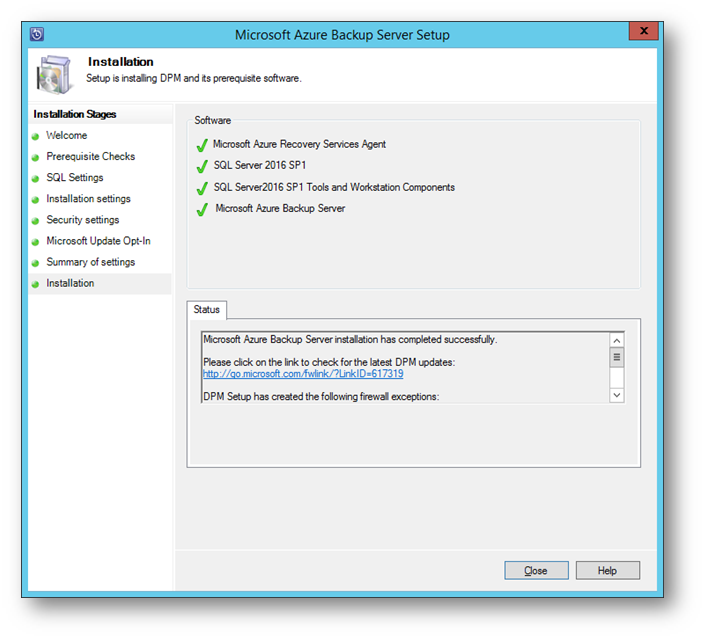The image size is (706, 640).
Task: Click the Azure Backup title bar icon
Action: 37,34
